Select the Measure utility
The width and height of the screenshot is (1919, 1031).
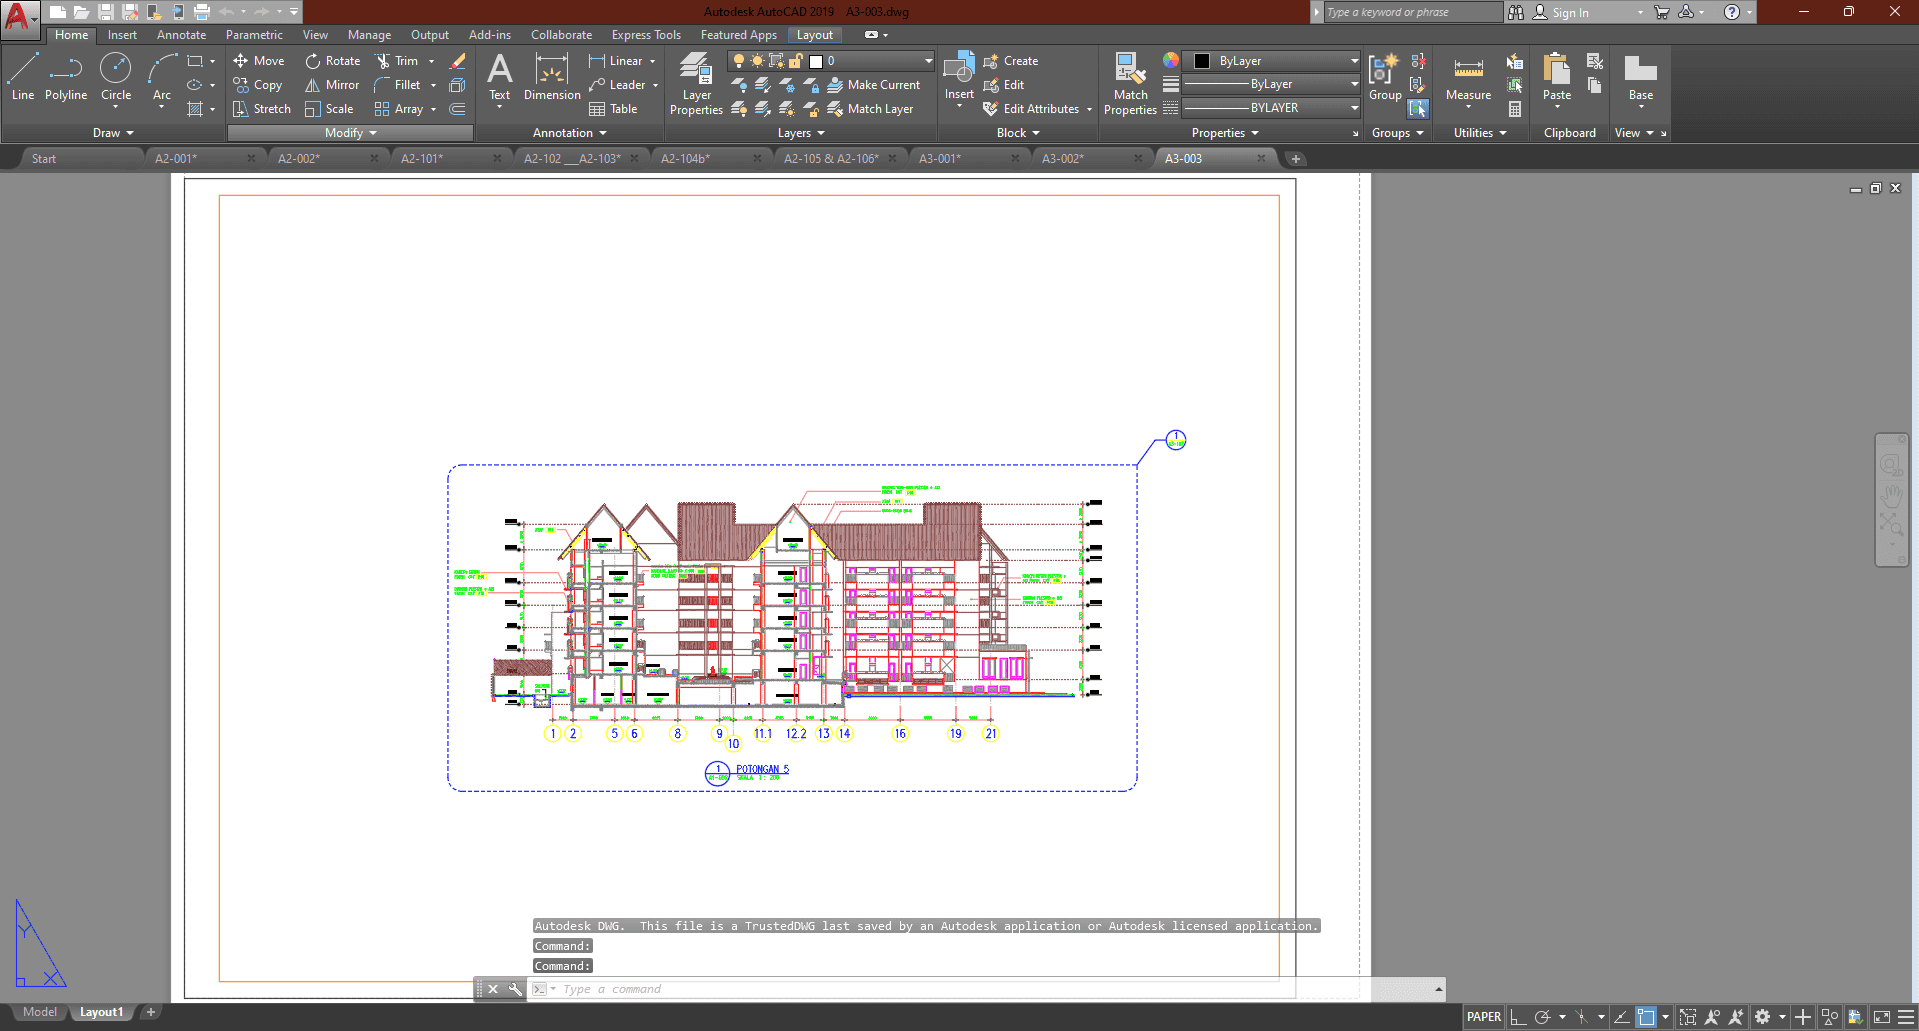pos(1468,78)
